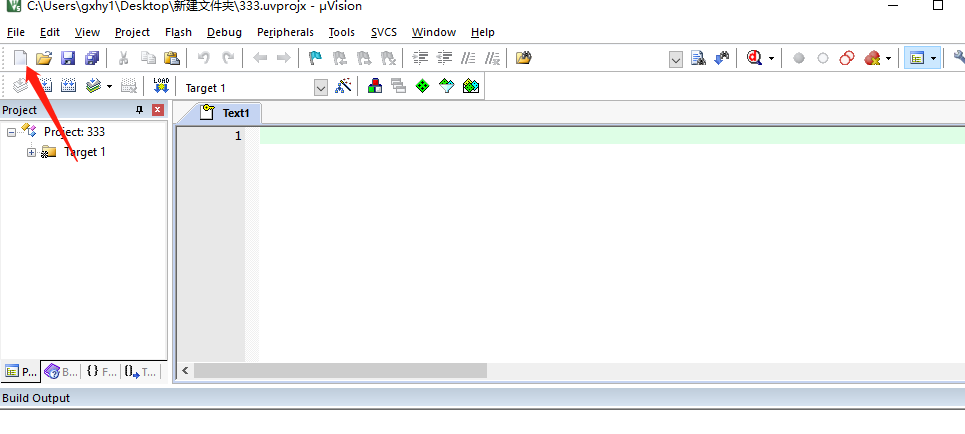Viewport: 965px width, 434px height.
Task: Open the batch build dropdown arrow
Action: click(110, 86)
